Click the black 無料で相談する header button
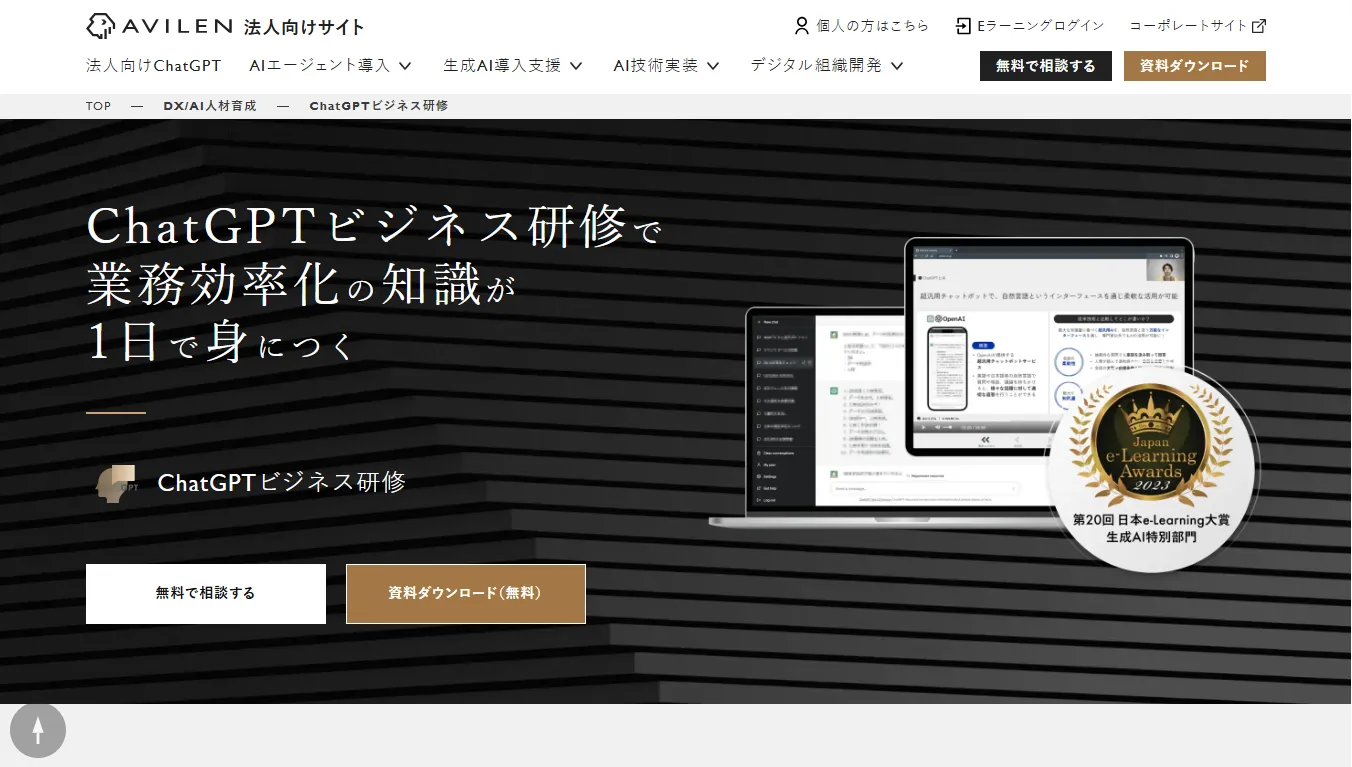The image size is (1352, 767). [1045, 66]
